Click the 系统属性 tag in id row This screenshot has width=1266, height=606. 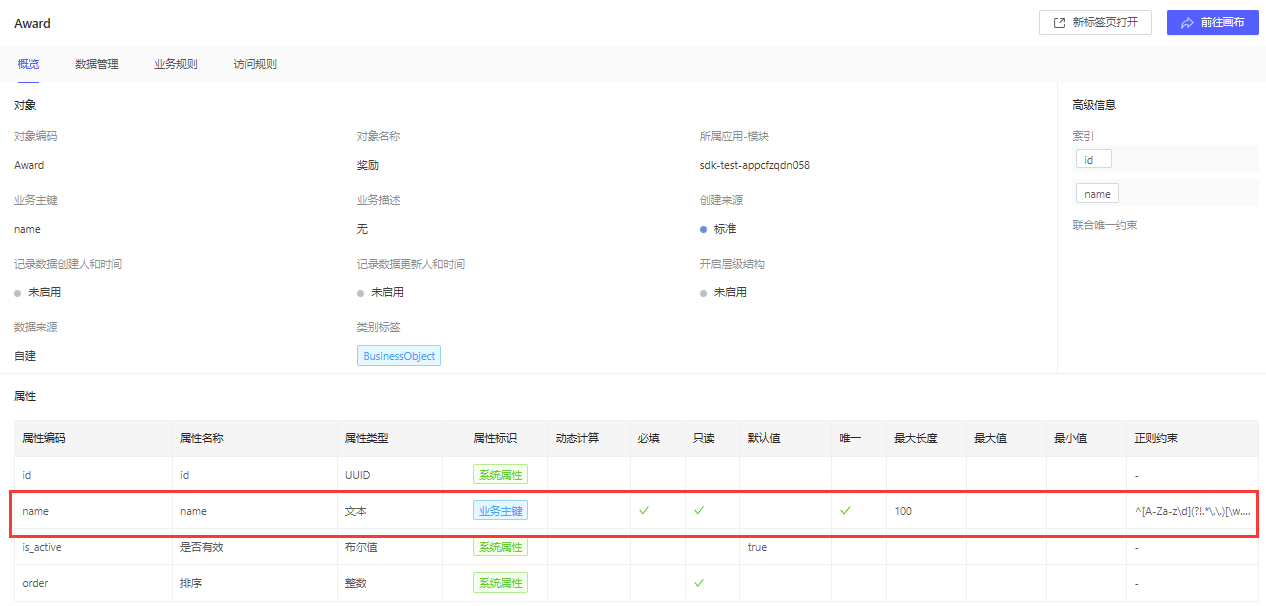pyautogui.click(x=500, y=475)
